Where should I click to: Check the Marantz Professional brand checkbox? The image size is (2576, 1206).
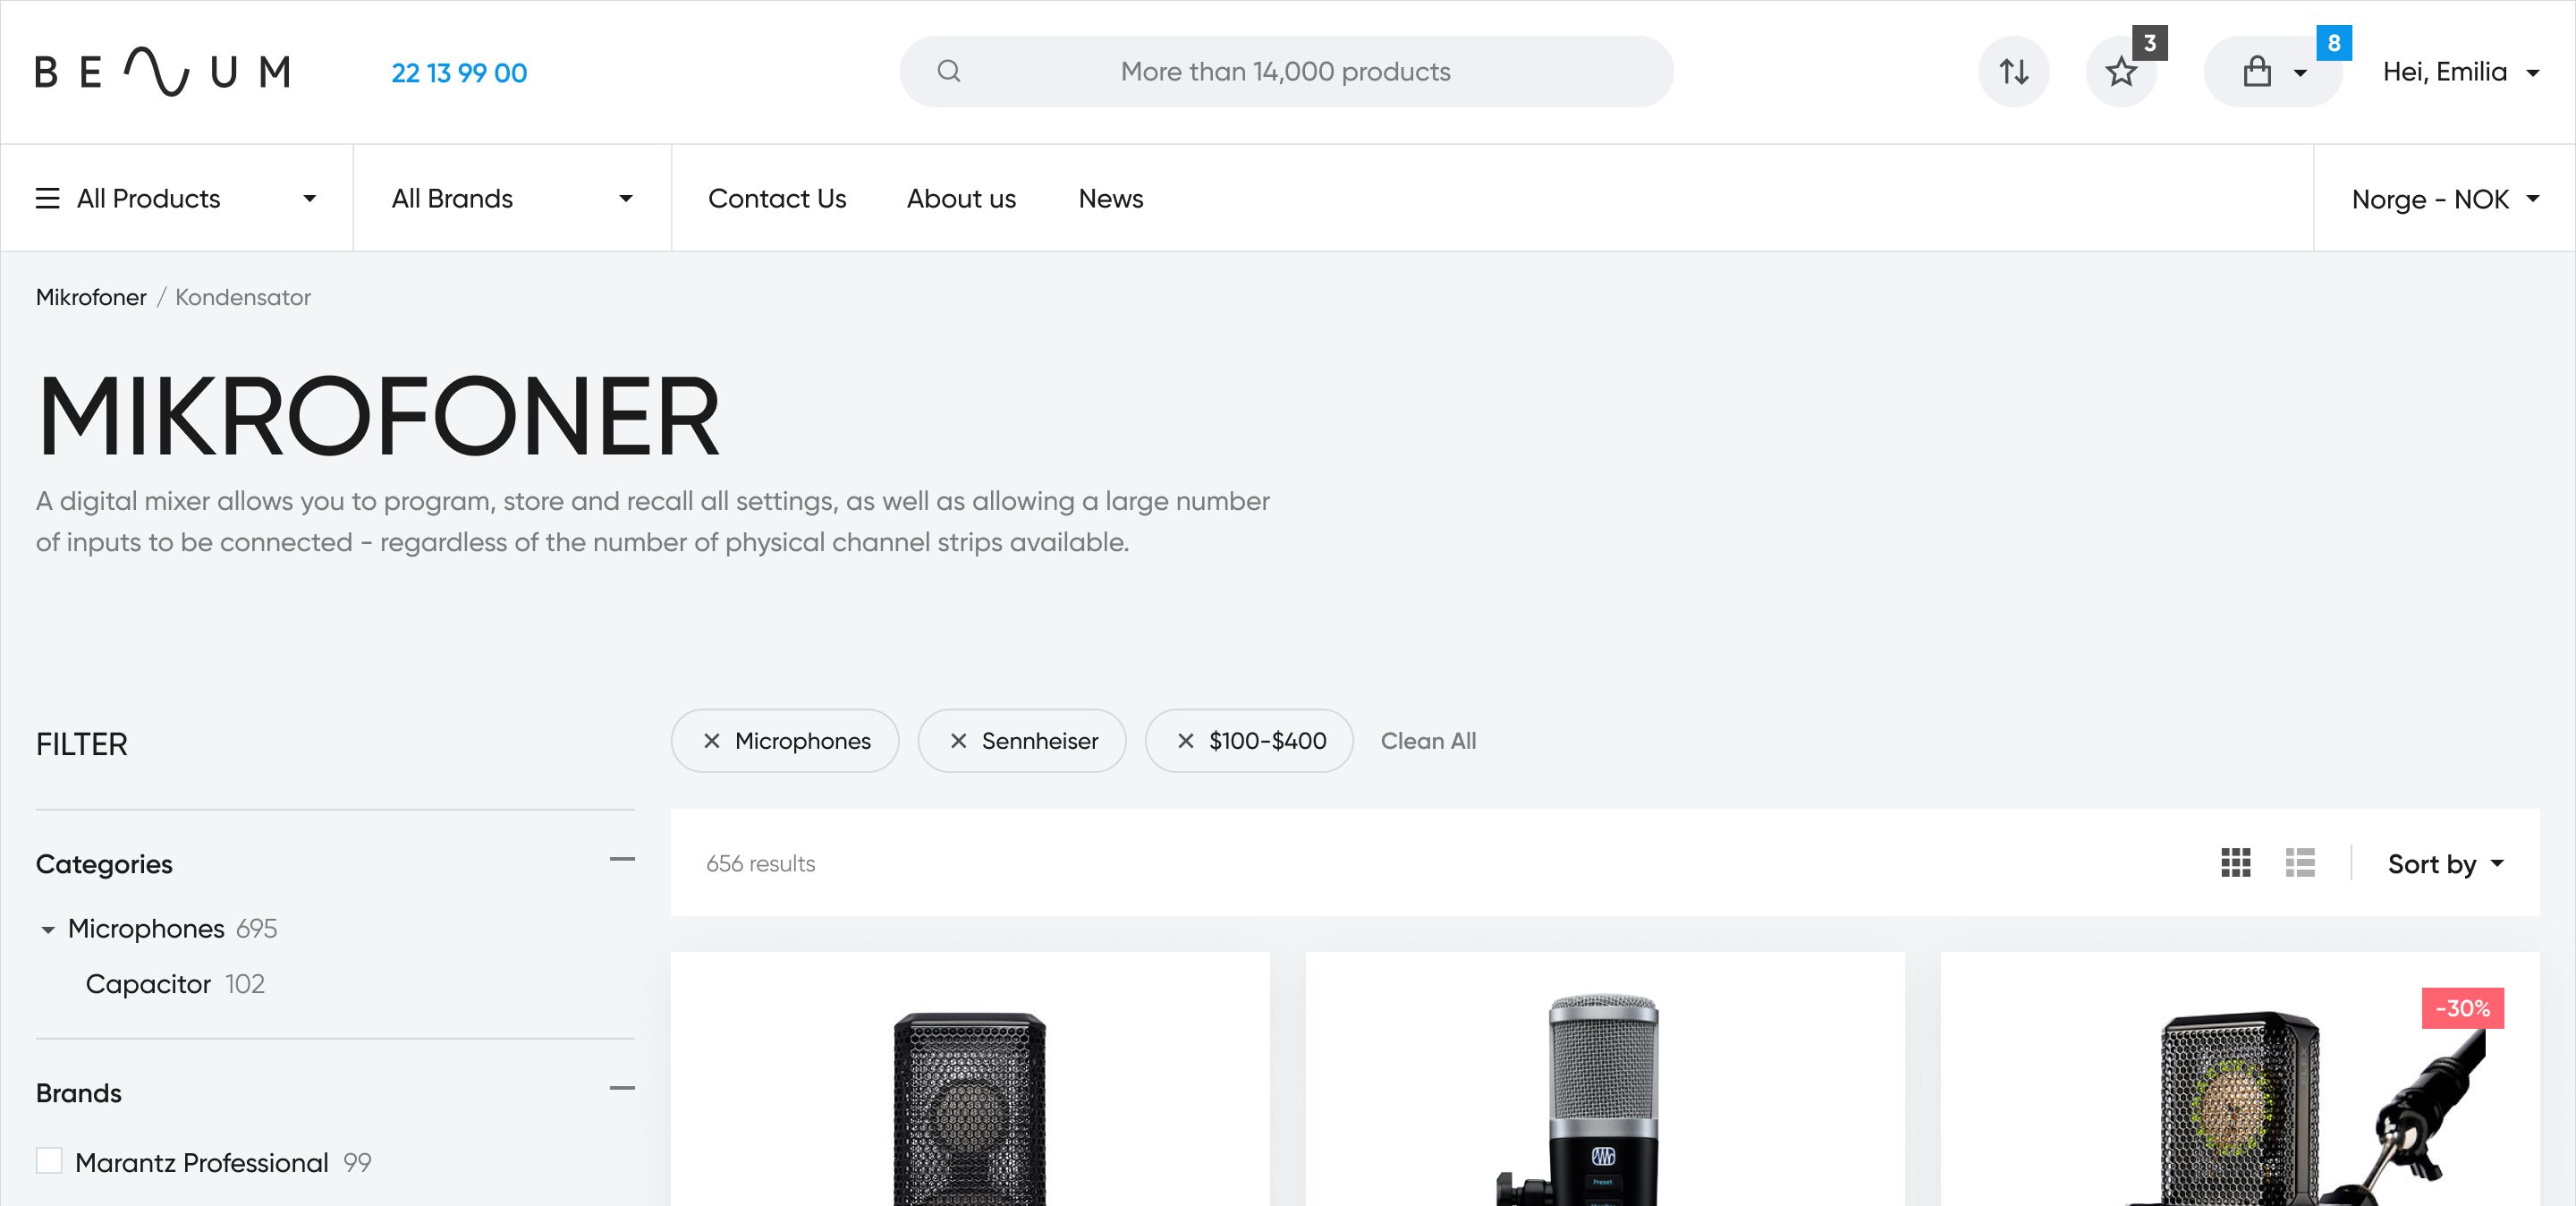[49, 1161]
